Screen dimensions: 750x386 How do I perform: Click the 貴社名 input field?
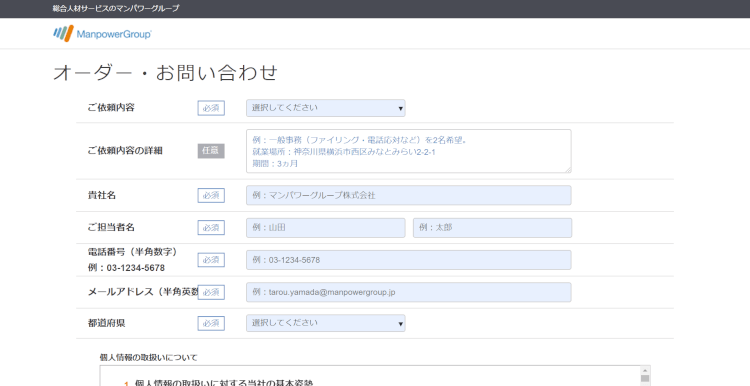pyautogui.click(x=408, y=195)
